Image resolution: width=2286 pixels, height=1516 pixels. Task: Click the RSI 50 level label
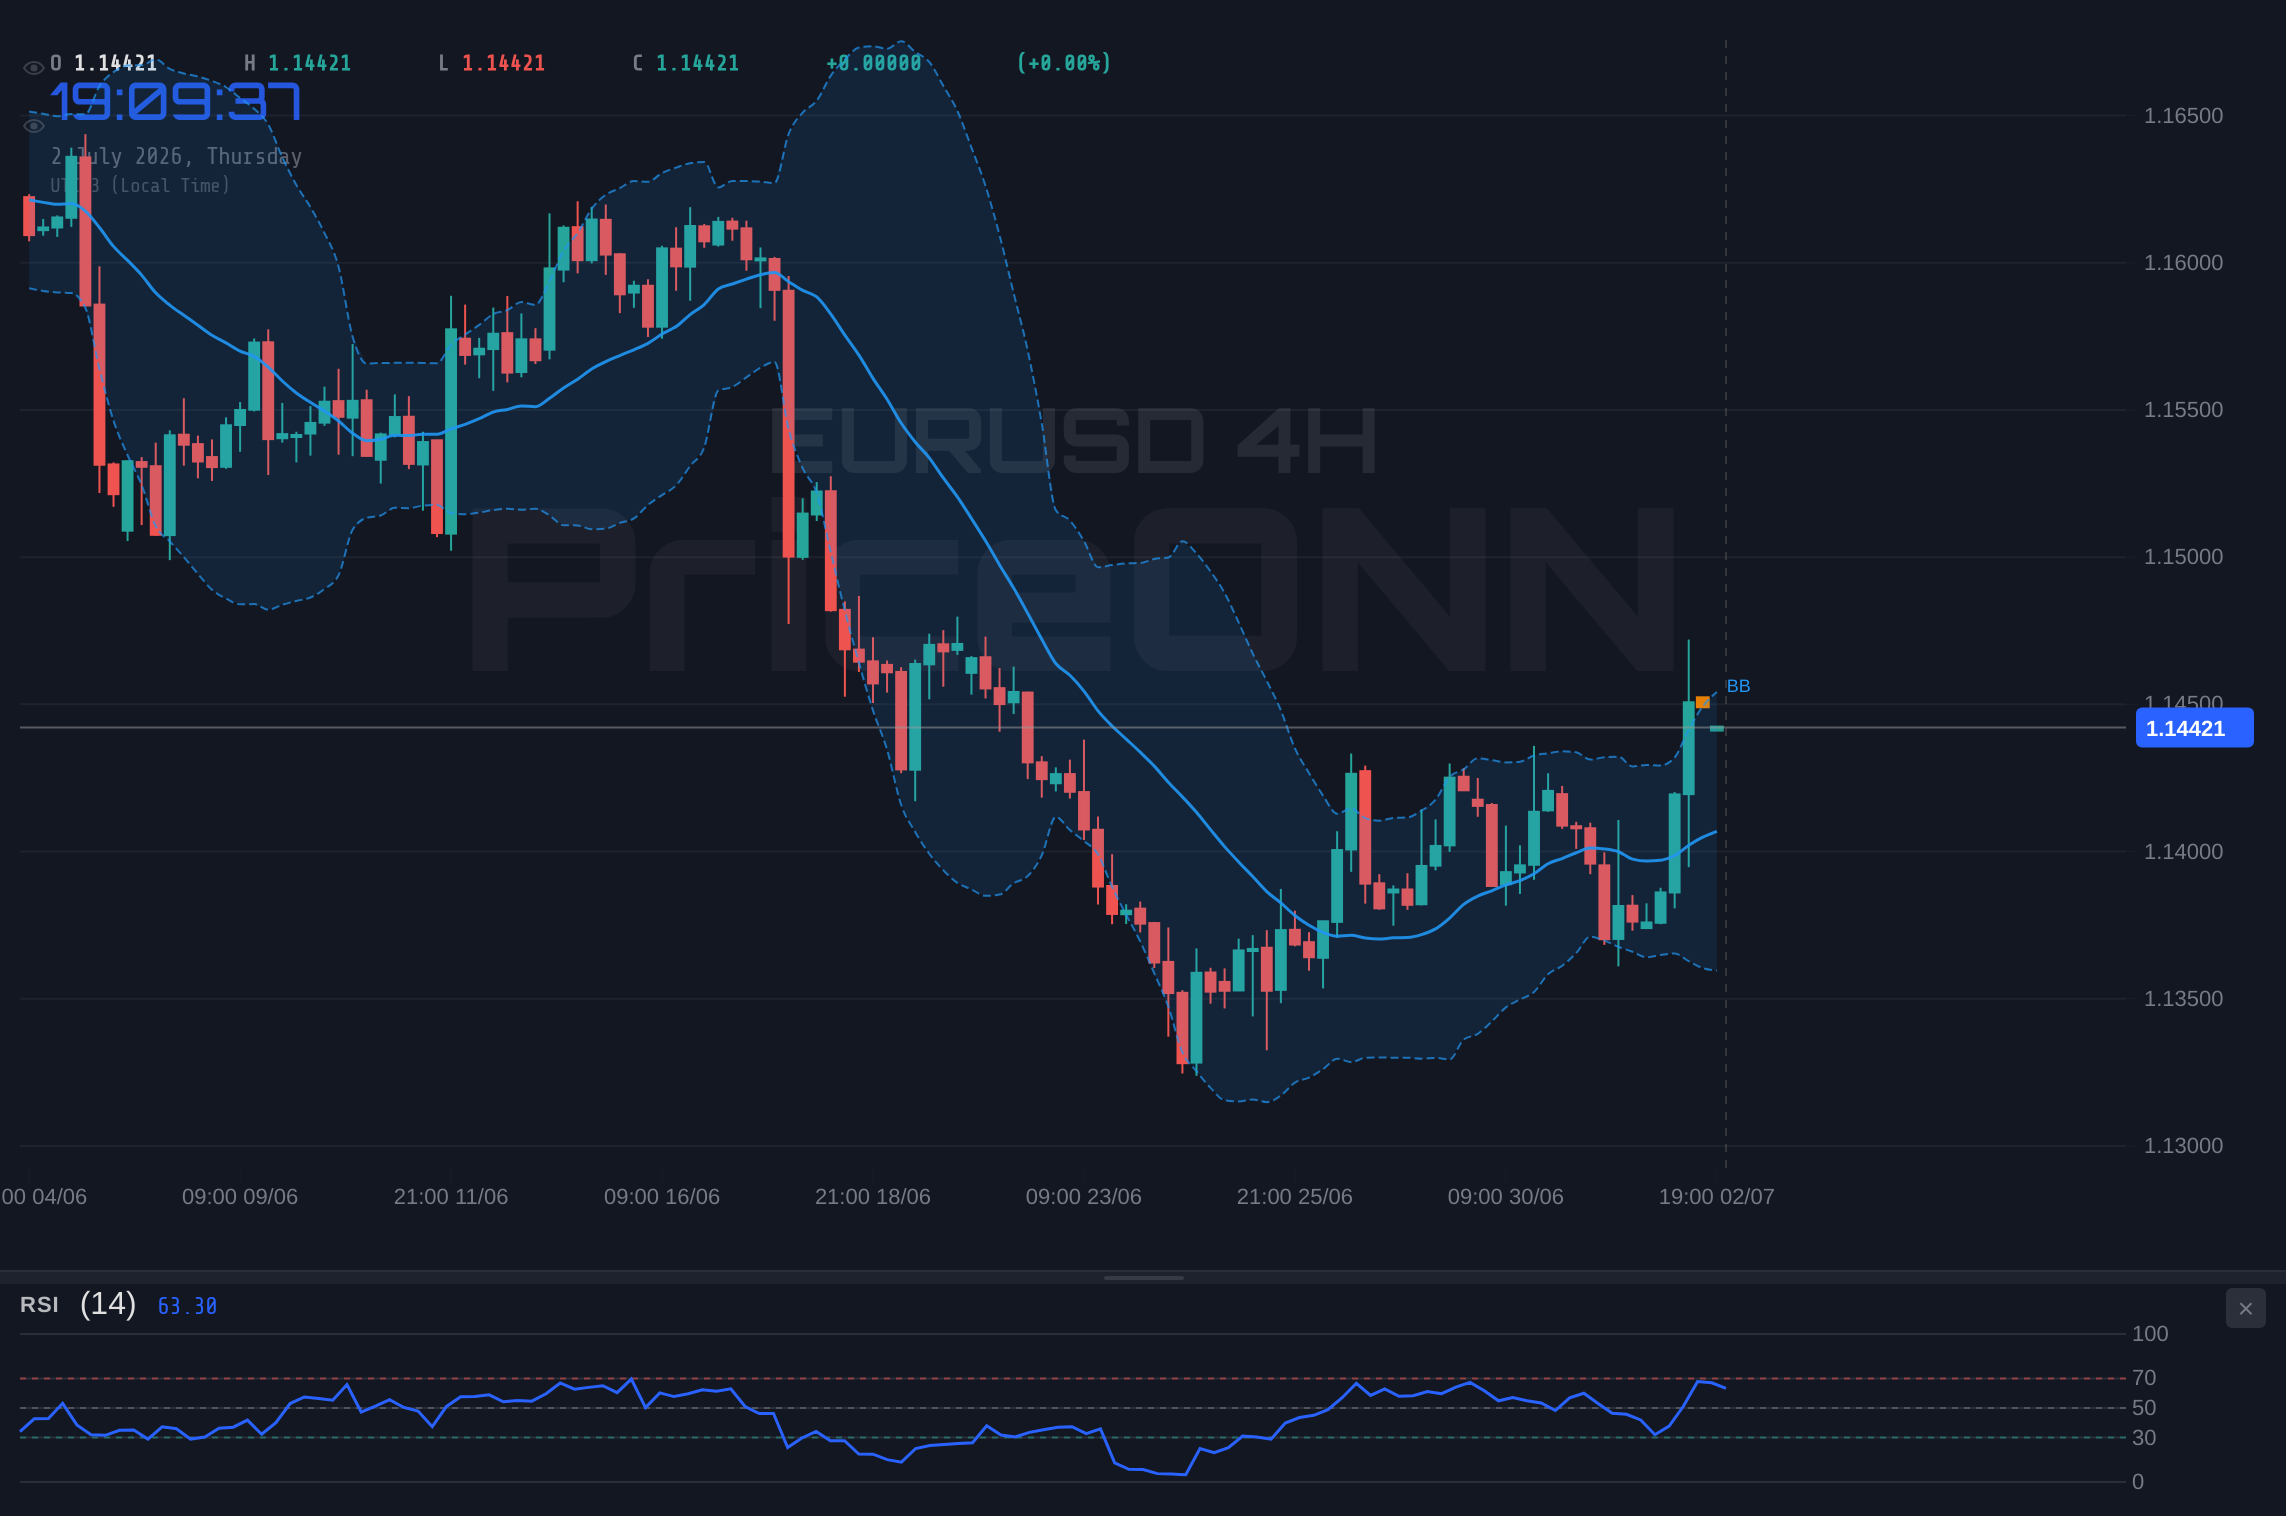pyautogui.click(x=2144, y=1408)
